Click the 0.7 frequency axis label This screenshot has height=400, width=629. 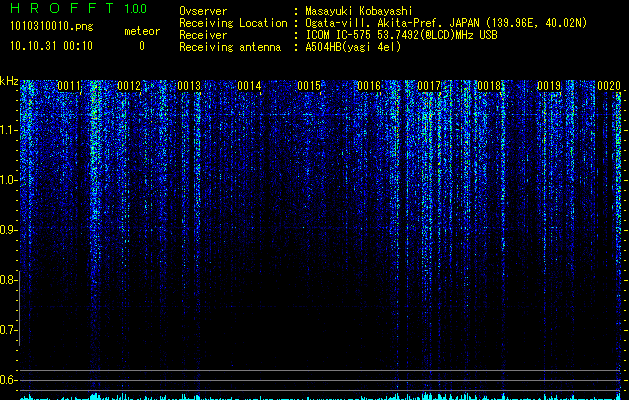pos(8,330)
